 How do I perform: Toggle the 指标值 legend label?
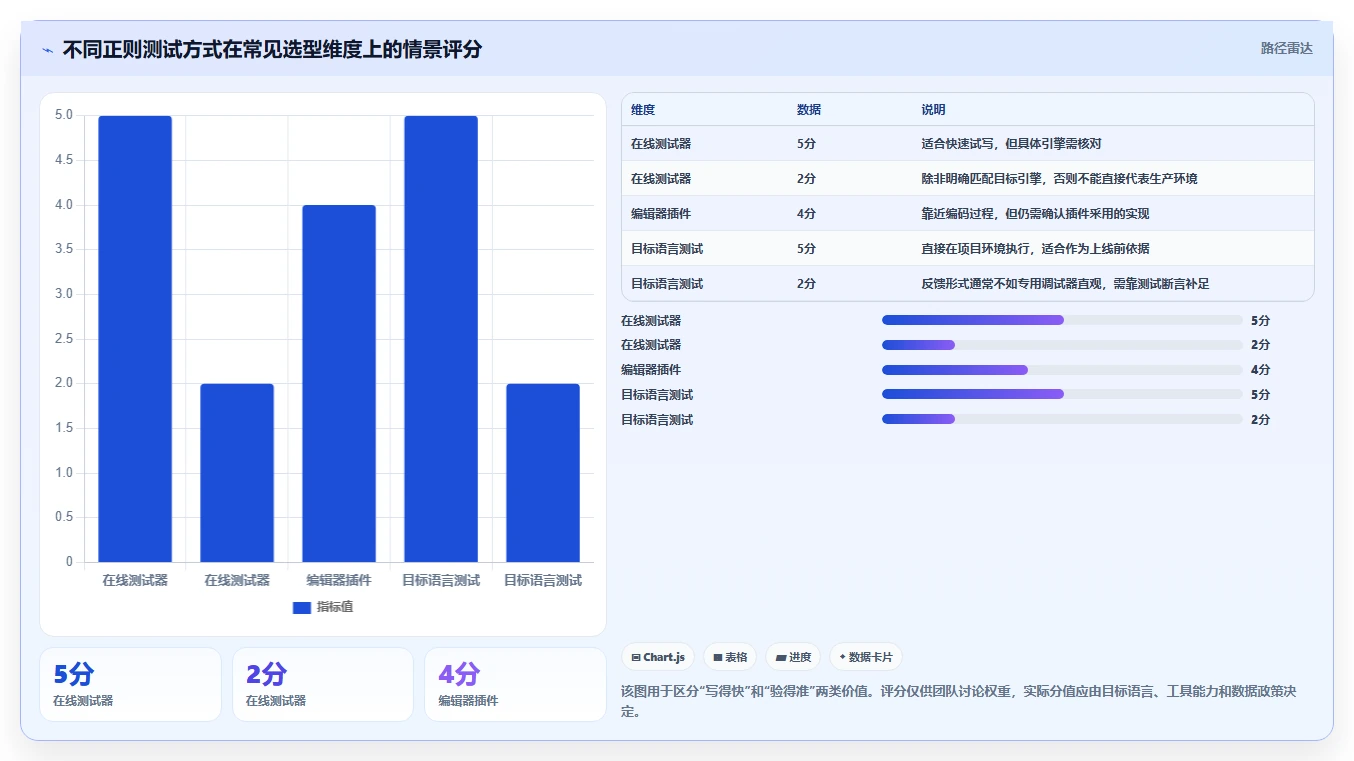(x=335, y=607)
